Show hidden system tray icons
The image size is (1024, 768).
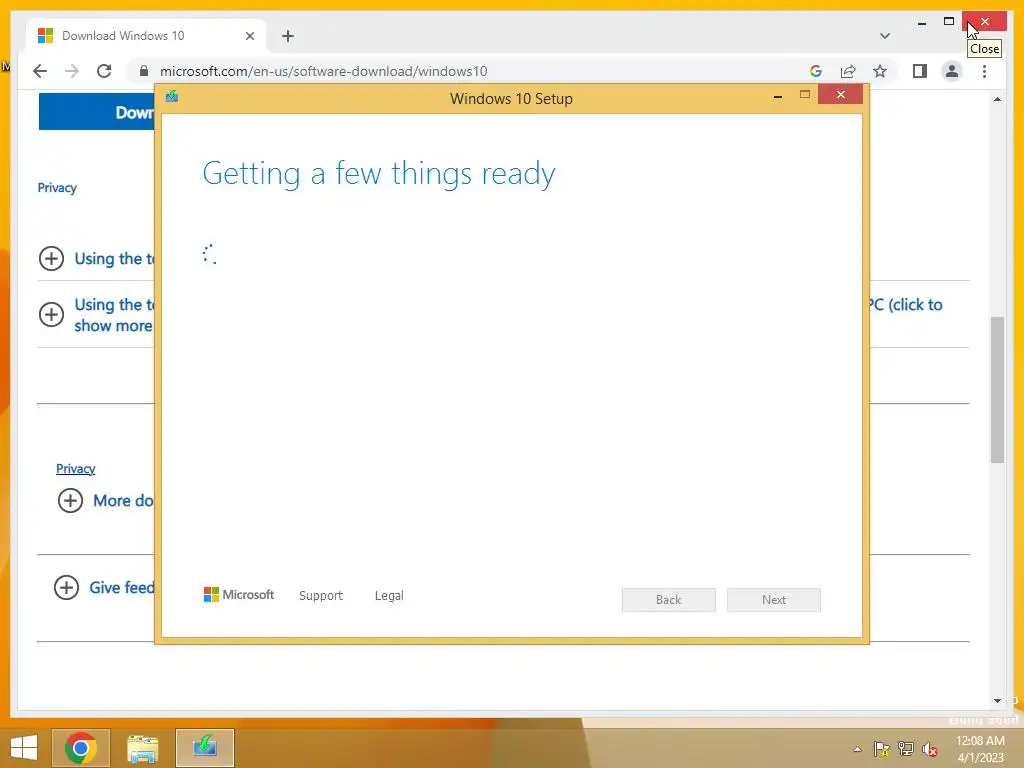tap(857, 749)
